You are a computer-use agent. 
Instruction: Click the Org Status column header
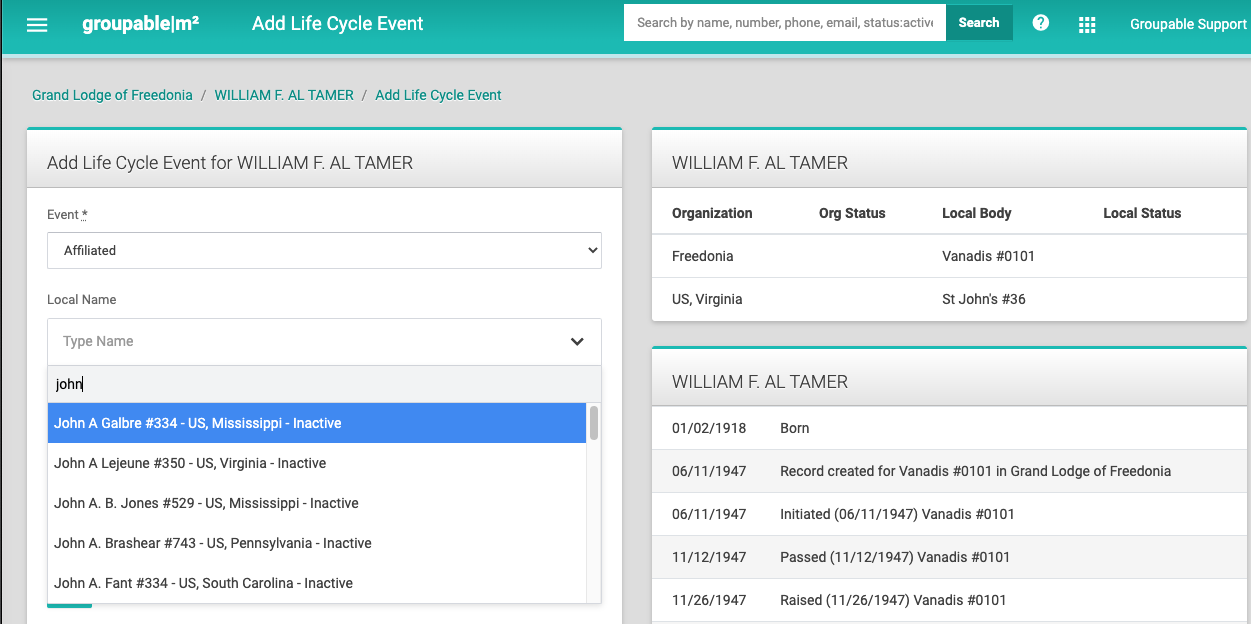point(852,213)
